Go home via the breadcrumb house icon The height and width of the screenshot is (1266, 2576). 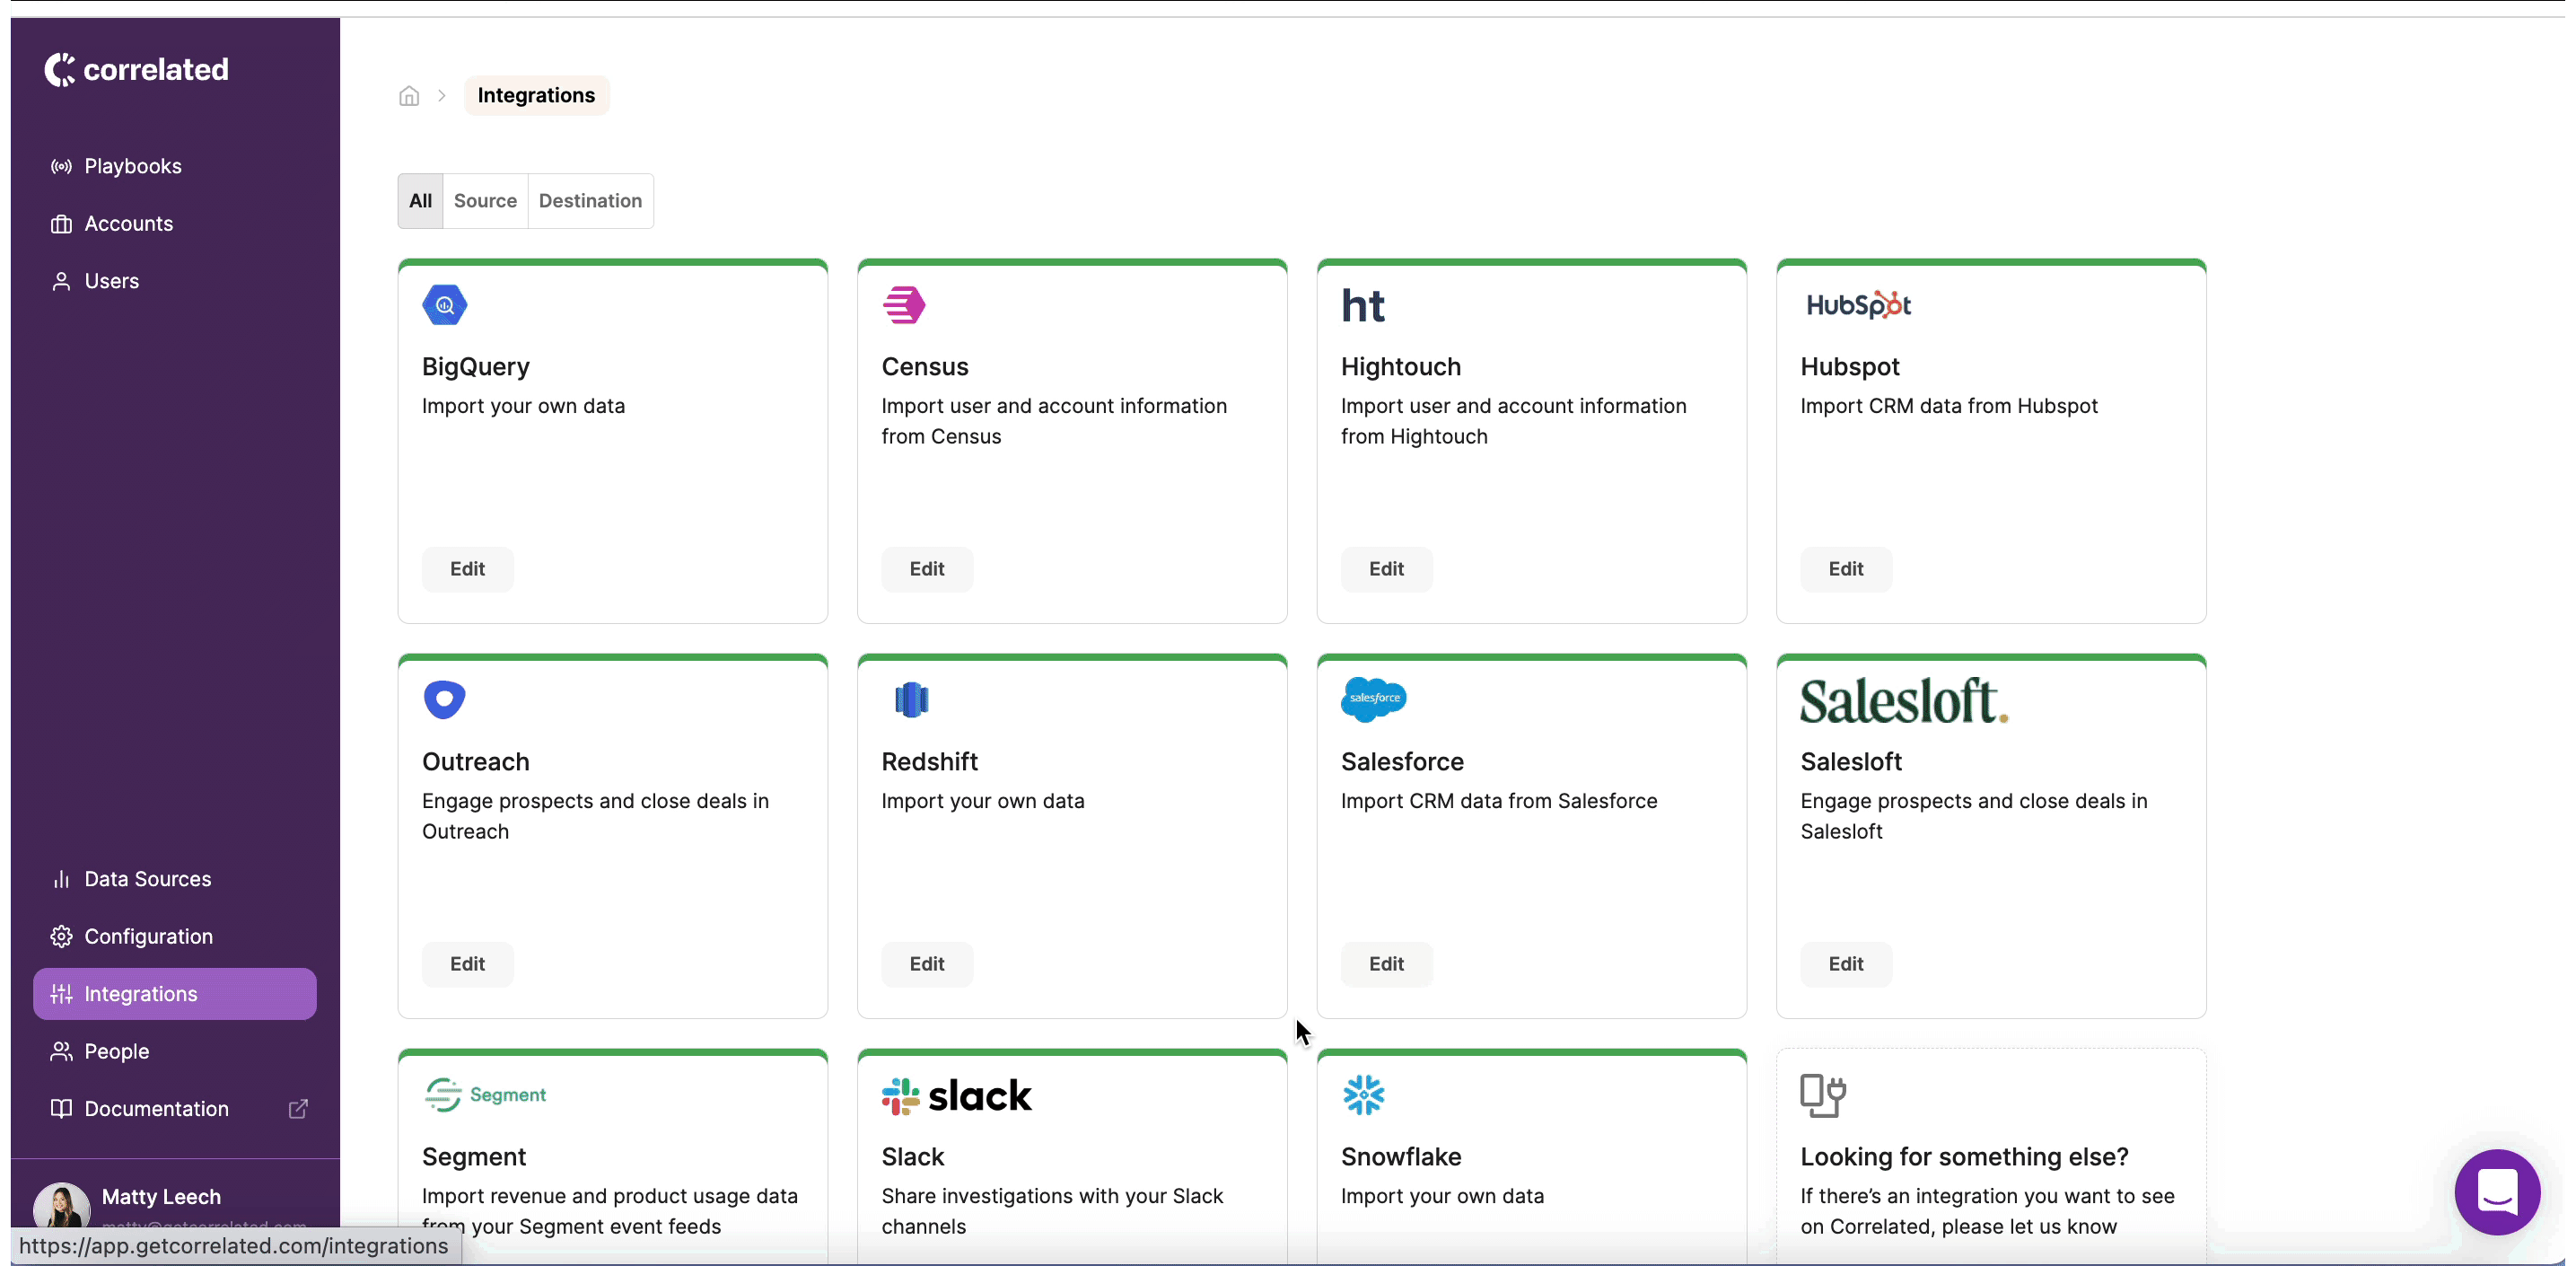(409, 96)
